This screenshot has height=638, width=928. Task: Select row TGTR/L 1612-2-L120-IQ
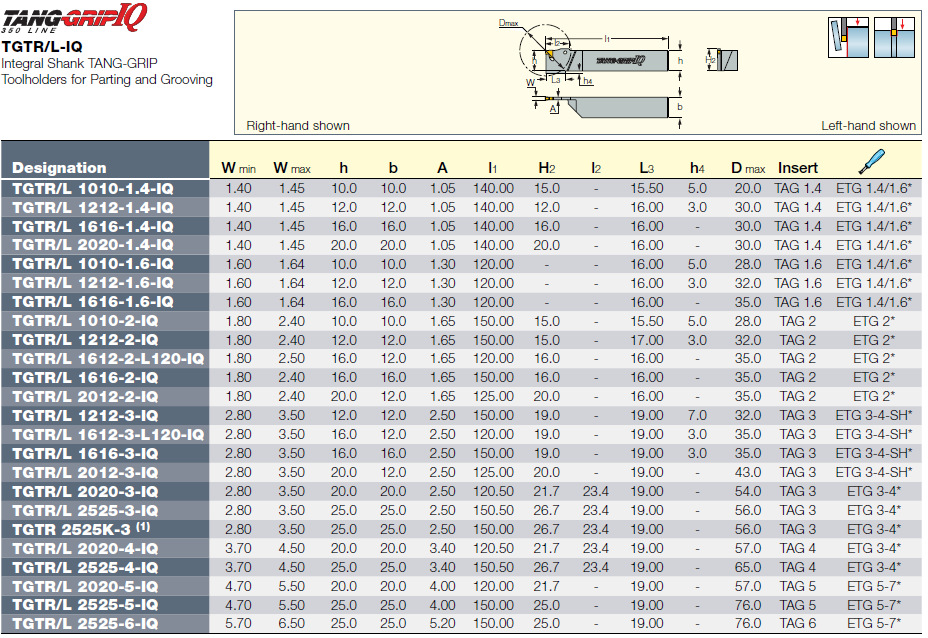click(462, 359)
